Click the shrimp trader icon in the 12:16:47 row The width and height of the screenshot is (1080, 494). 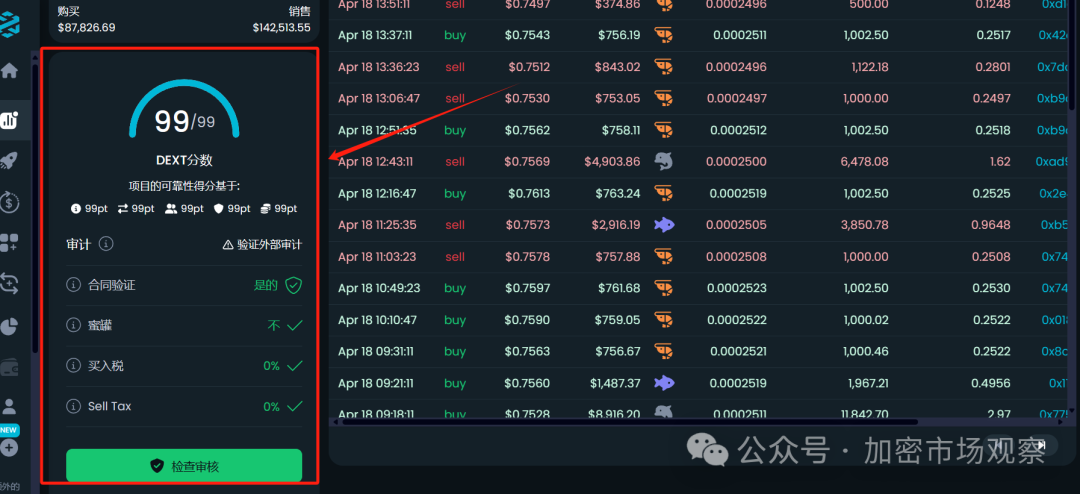tap(663, 194)
